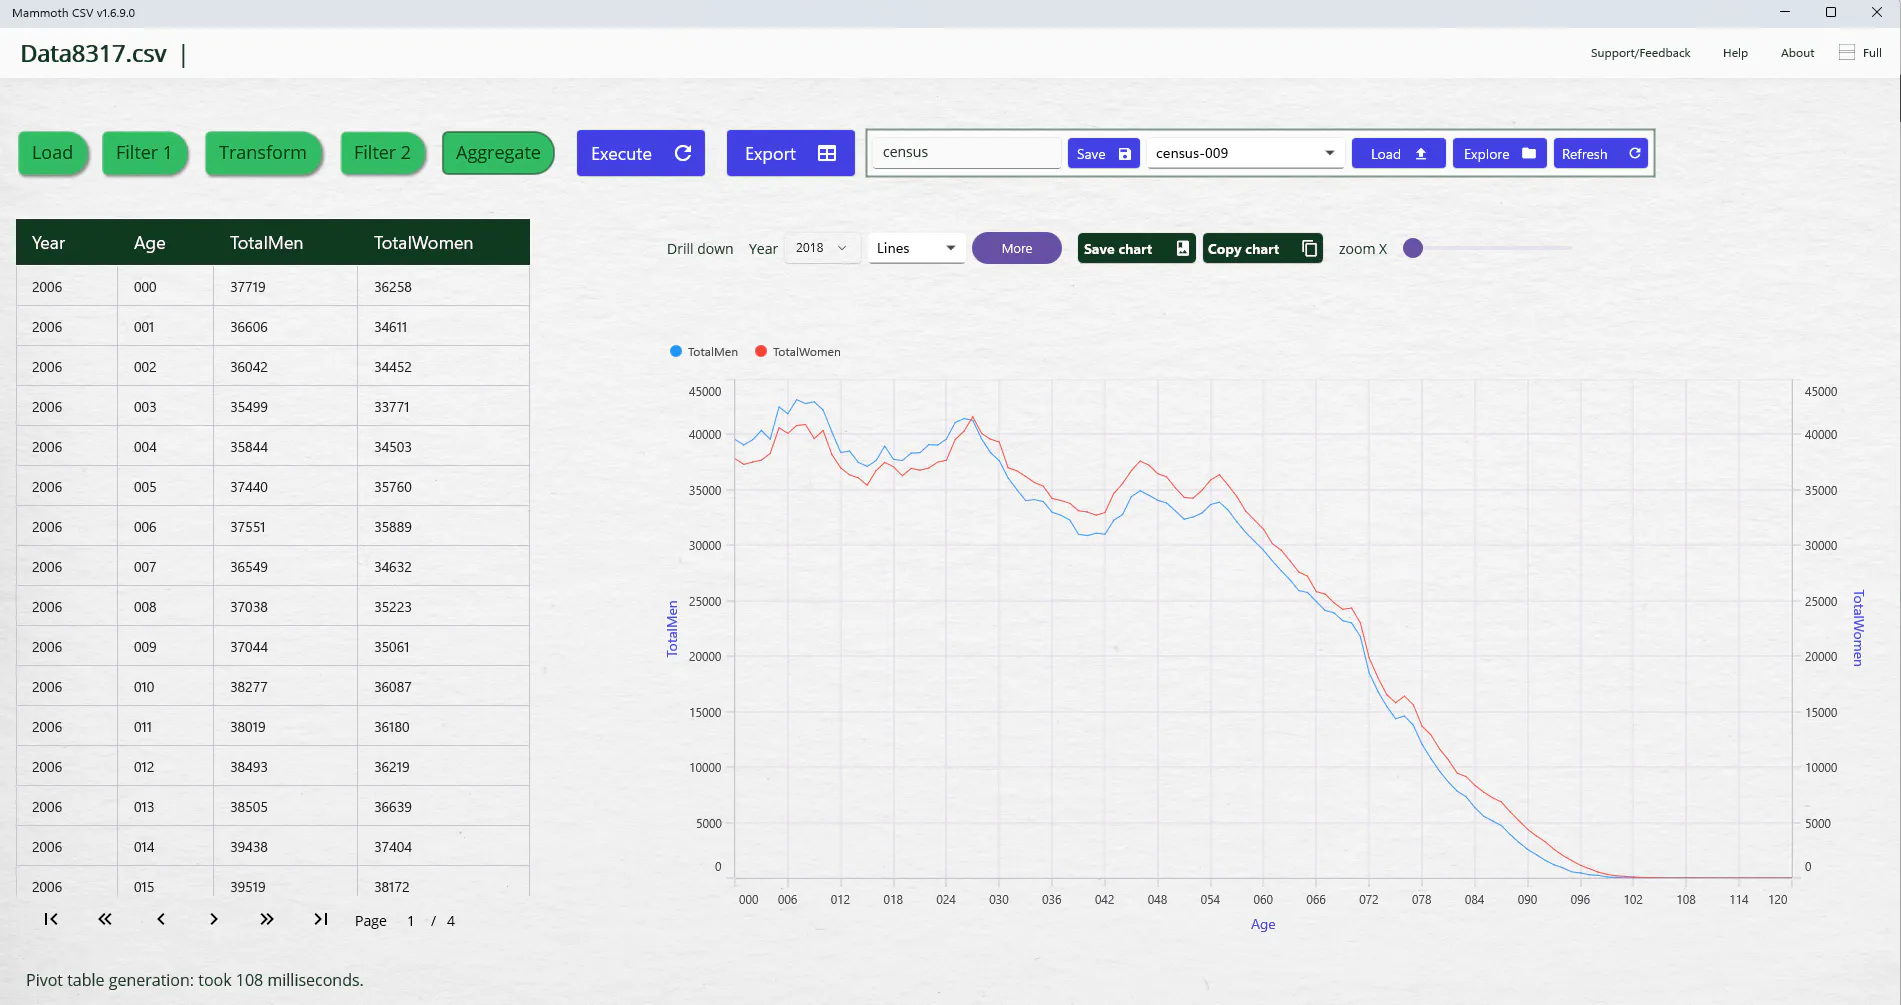1901x1005 pixels.
Task: Toggle TotalMen series in chart legend
Action: [704, 352]
